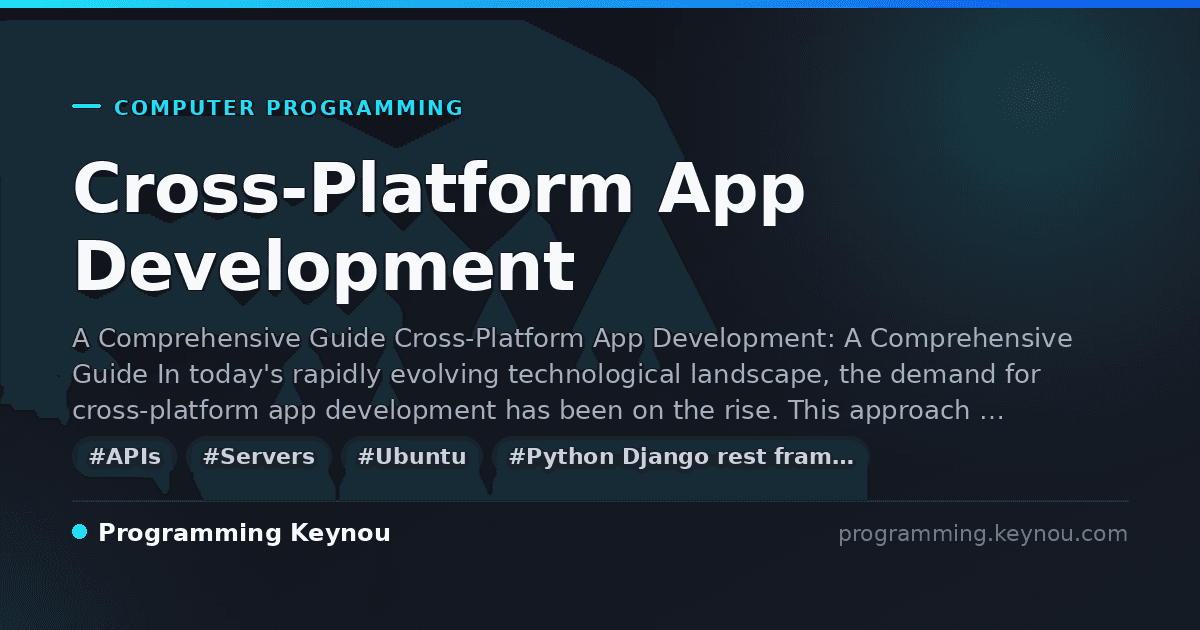Open the programming.keynou.com link
This screenshot has width=1200, height=630.
pos(983,534)
